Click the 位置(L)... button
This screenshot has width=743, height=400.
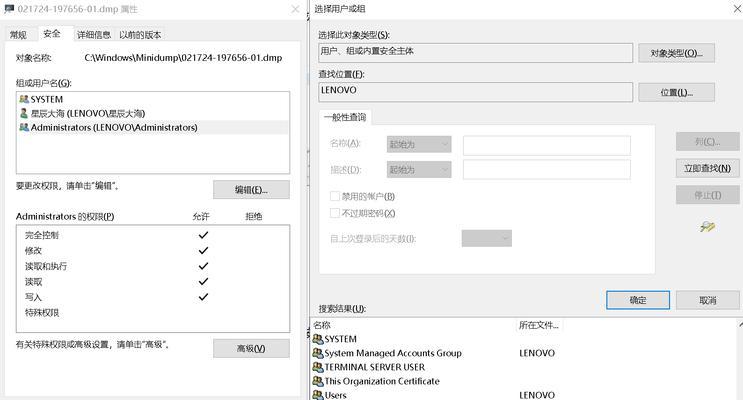tap(676, 92)
